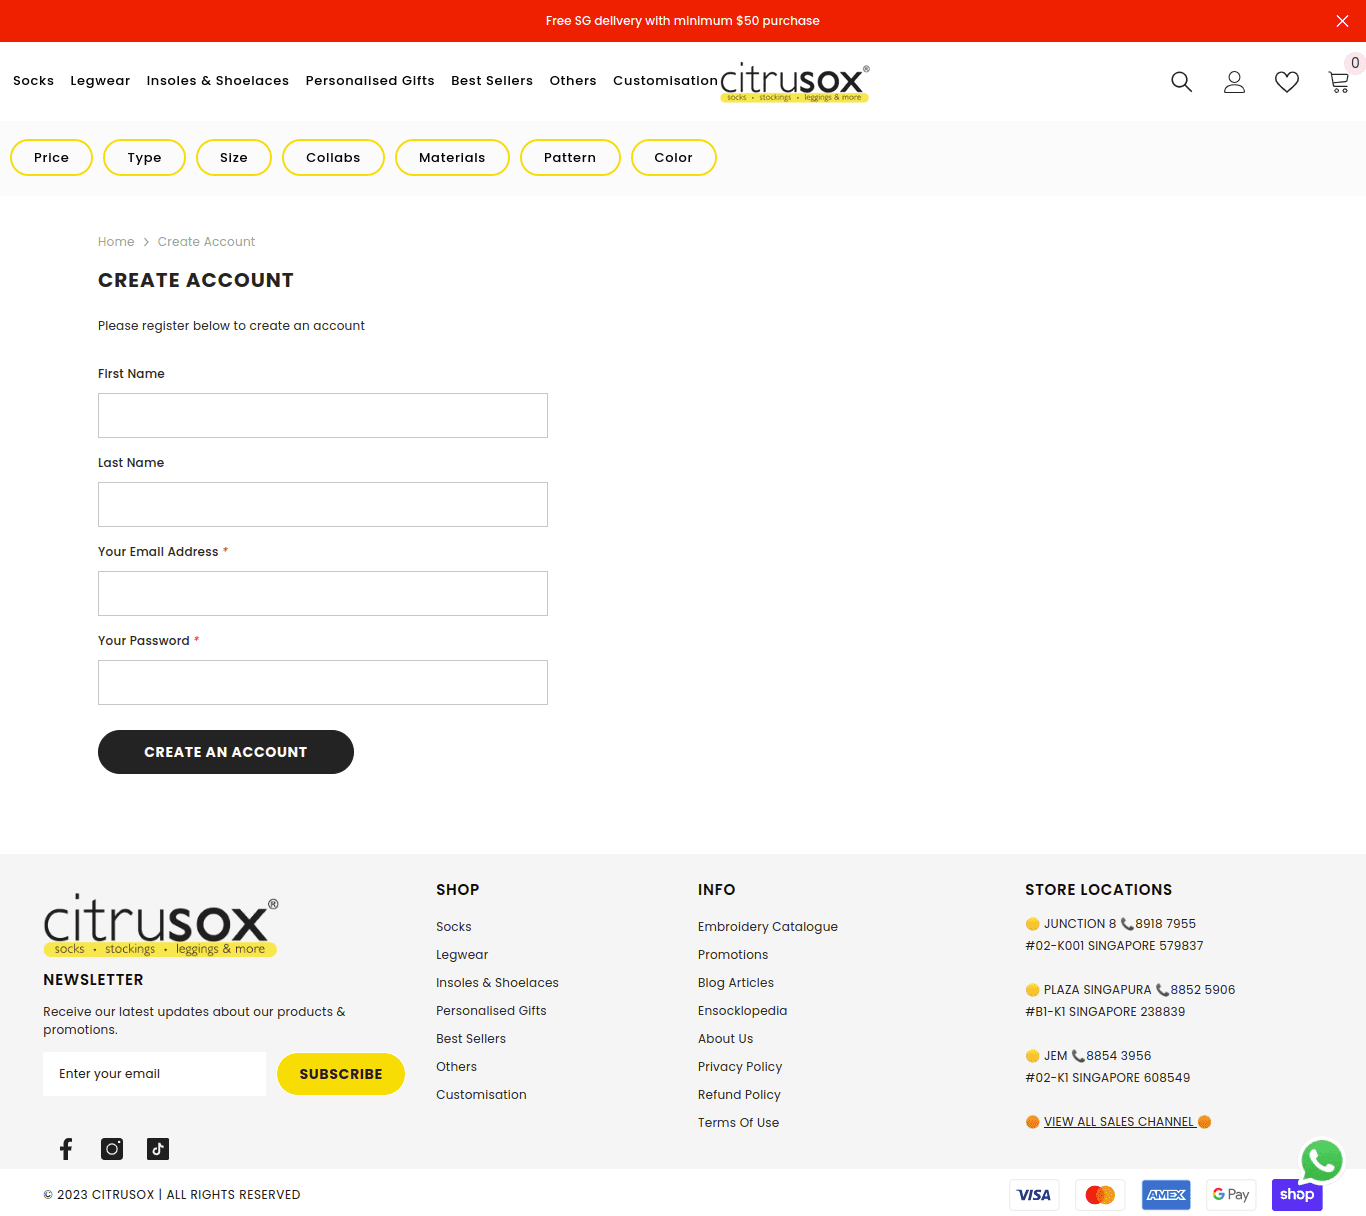Screen dimensions: 1366x1216
Task: Open the Instagram icon in footer
Action: [112, 1149]
